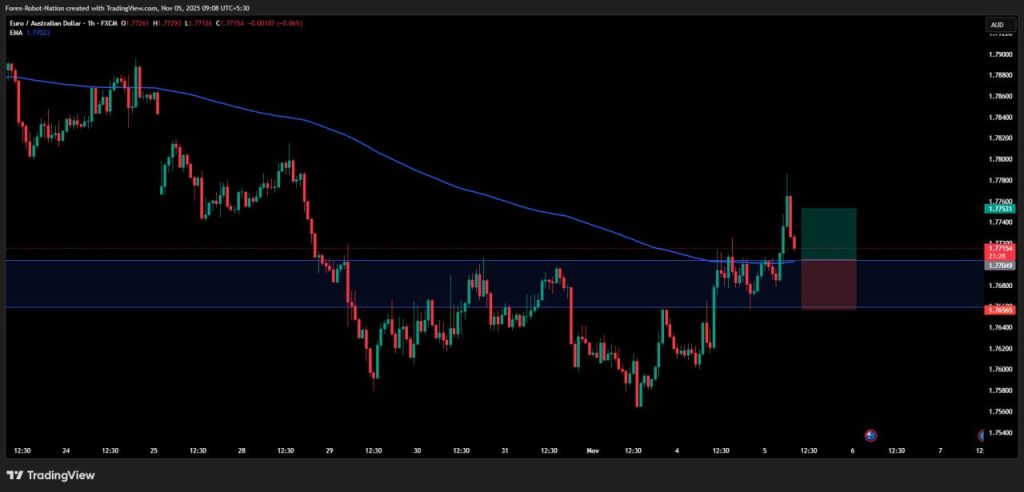This screenshot has width=1024, height=492.
Task: Click the TradingView logo at bottom left
Action: click(x=48, y=475)
